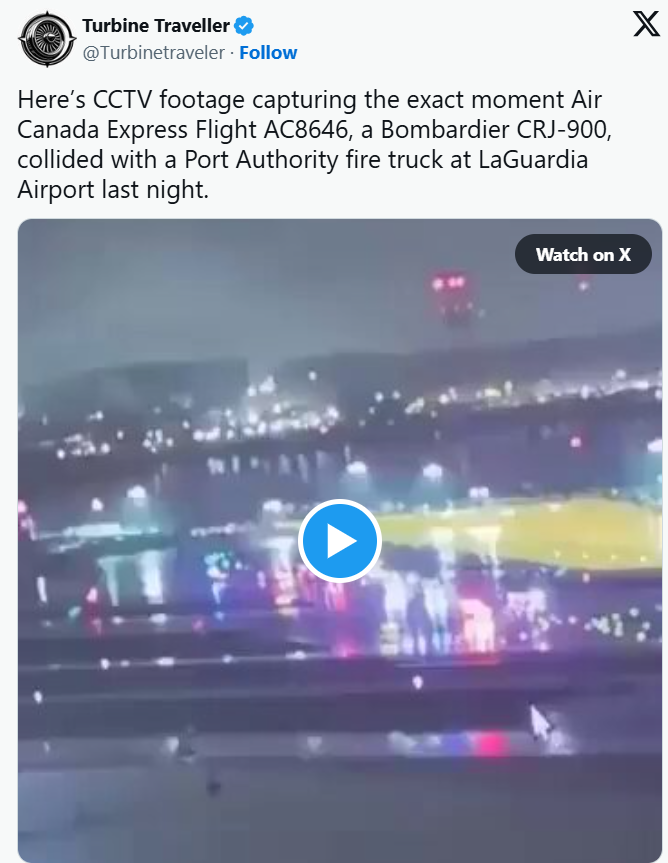
Task: Click the Turbine Traveller jet engine avatar
Action: (x=47, y=39)
